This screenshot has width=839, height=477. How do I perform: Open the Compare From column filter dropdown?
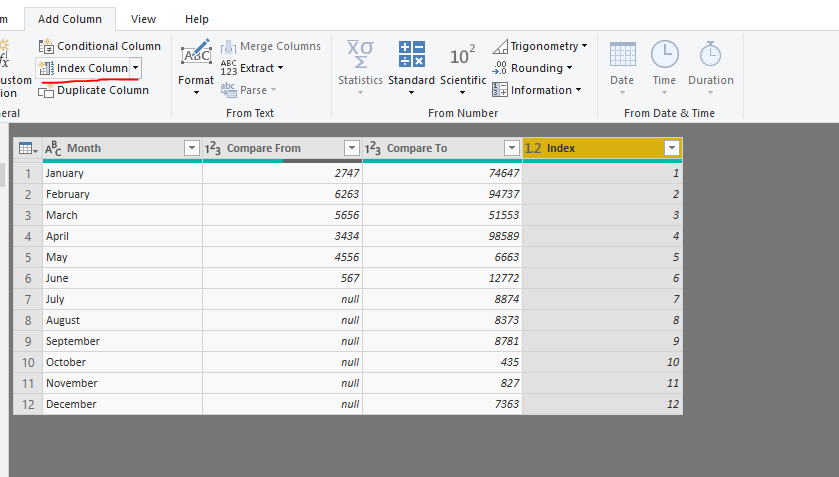click(352, 148)
